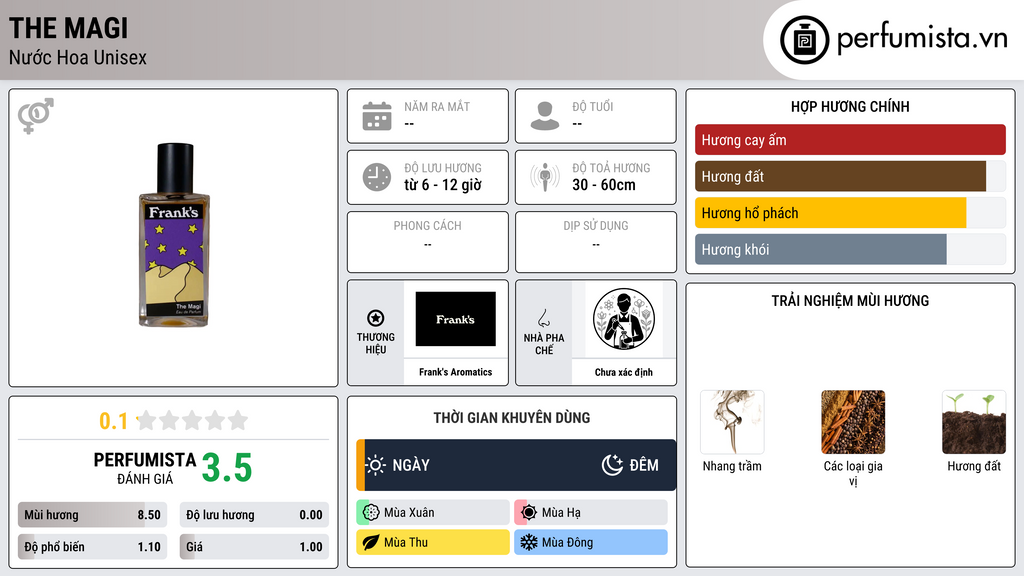The height and width of the screenshot is (576, 1024).
Task: Click the person icon for Độ tuổi
Action: click(x=545, y=116)
